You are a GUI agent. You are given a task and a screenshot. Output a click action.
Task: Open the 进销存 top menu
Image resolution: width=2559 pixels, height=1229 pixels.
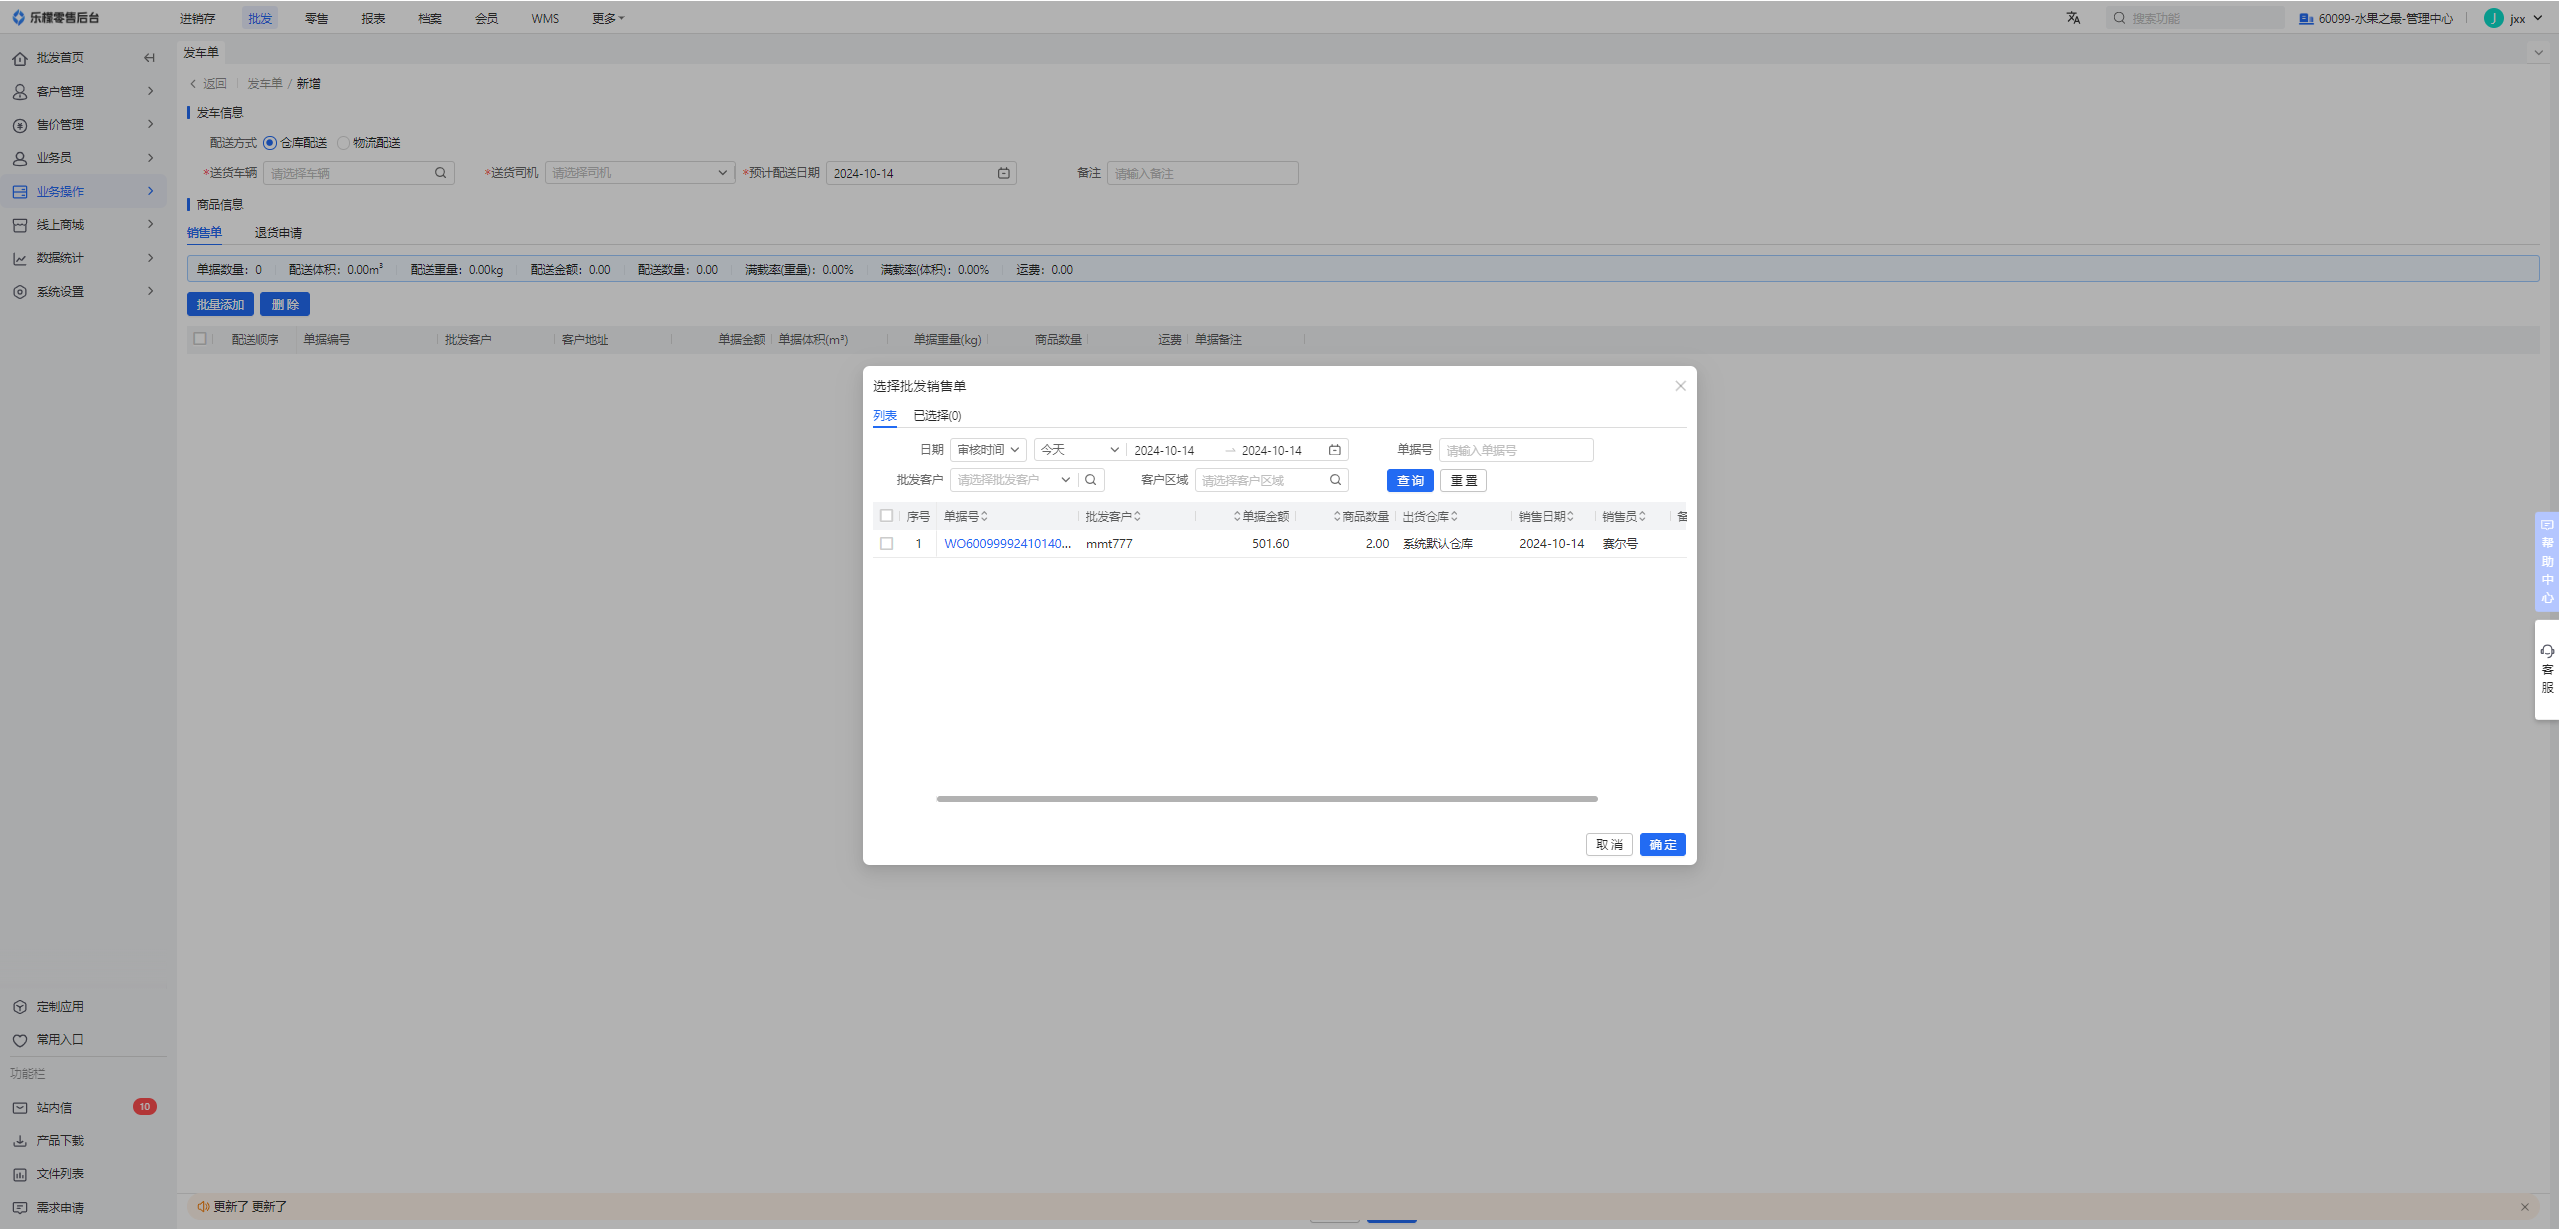pos(197,18)
